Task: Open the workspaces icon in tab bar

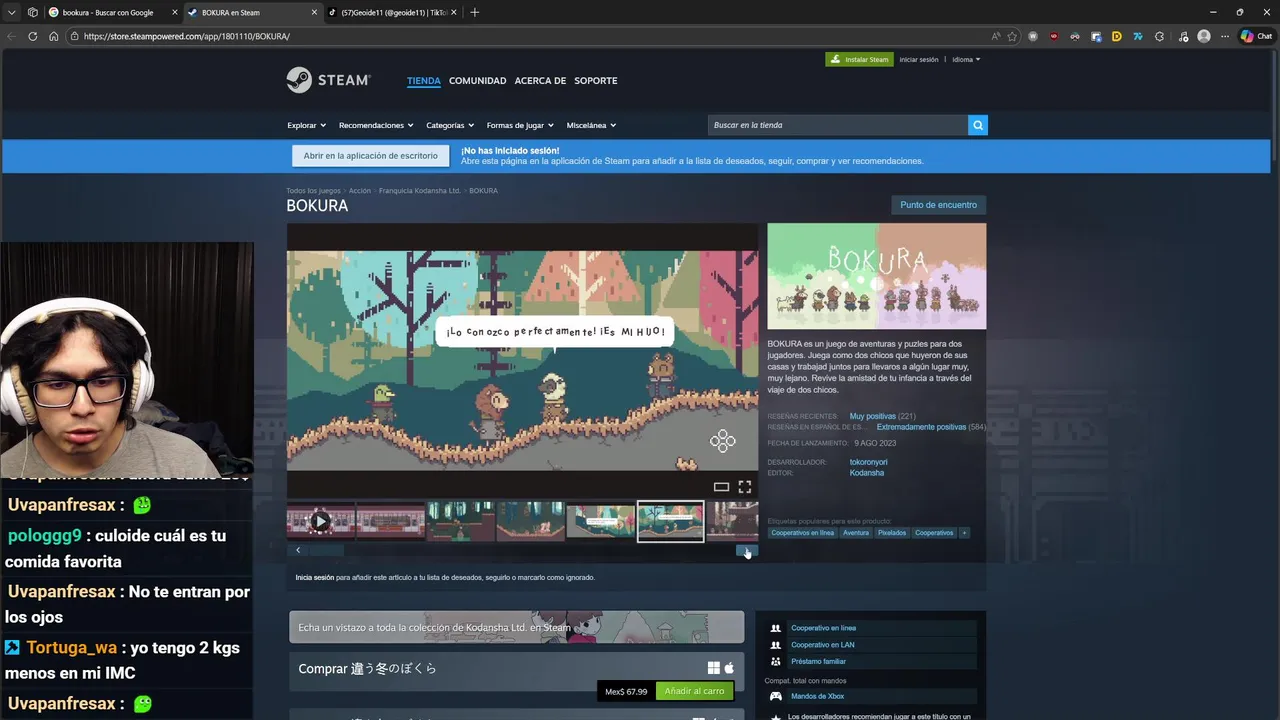Action: 33,12
